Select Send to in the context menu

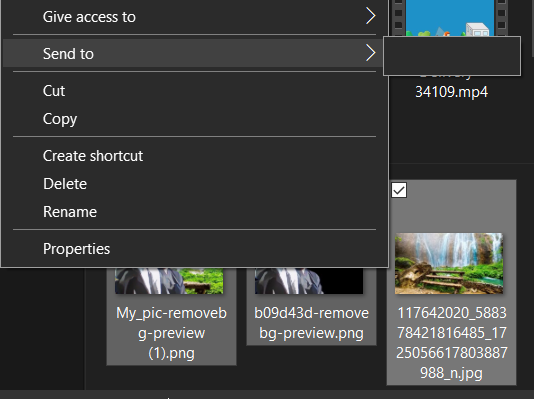(194, 53)
